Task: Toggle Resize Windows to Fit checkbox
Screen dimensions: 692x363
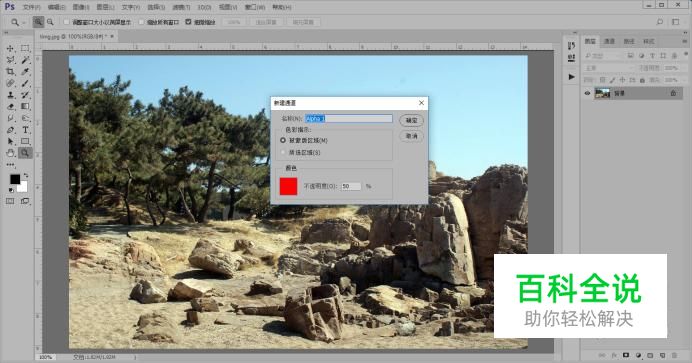Action: (x=66, y=22)
